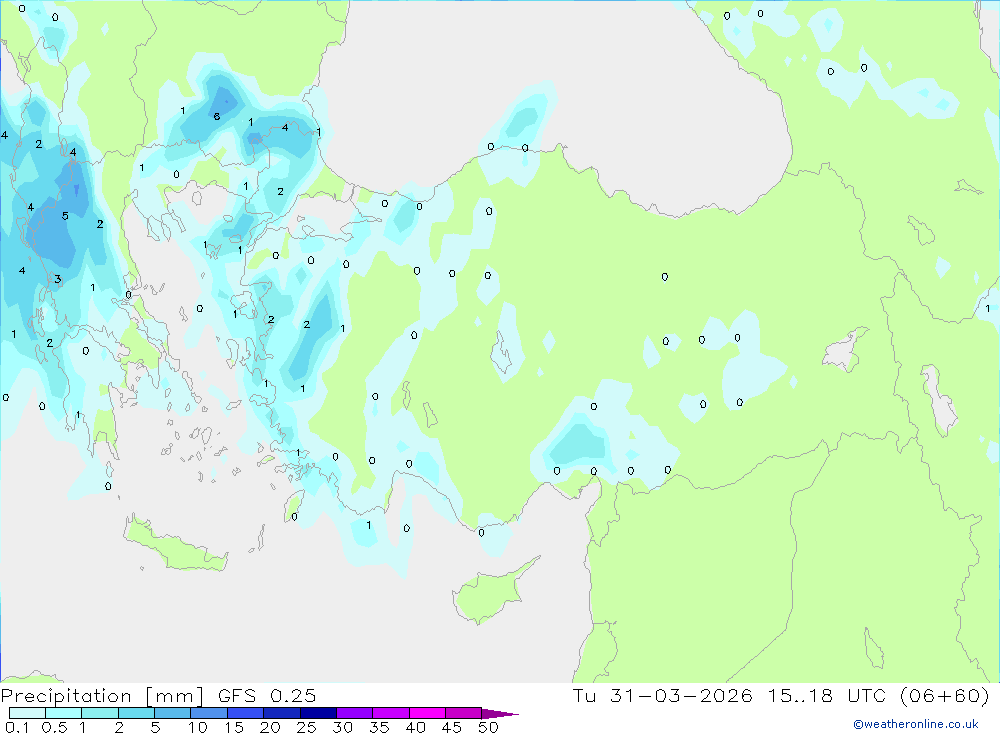The height and width of the screenshot is (733, 1000).
Task: Click the 1–2 mm legend color swatch
Action: click(100, 713)
